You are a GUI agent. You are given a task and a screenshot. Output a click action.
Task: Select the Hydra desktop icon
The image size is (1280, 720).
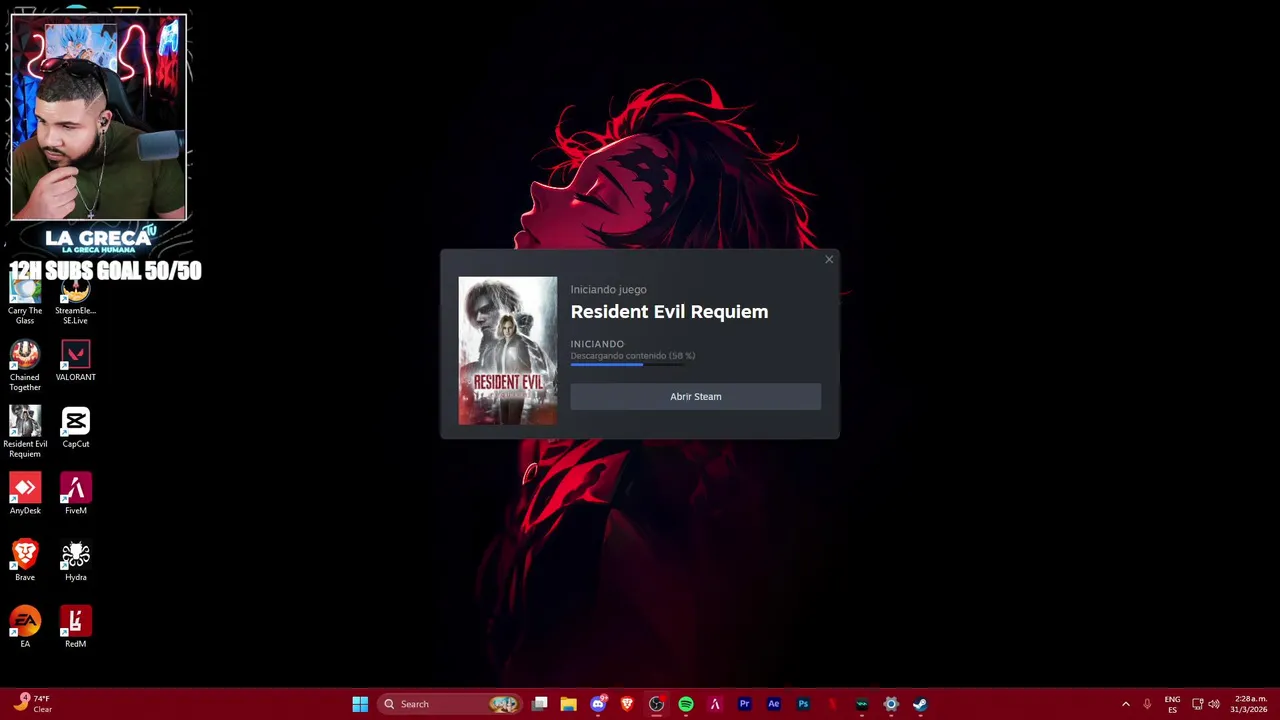tap(76, 561)
